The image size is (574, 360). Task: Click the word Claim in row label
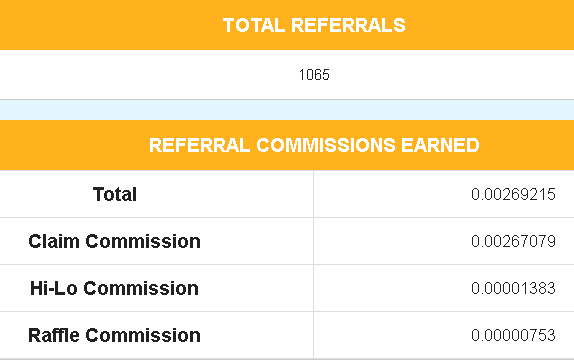pos(54,241)
